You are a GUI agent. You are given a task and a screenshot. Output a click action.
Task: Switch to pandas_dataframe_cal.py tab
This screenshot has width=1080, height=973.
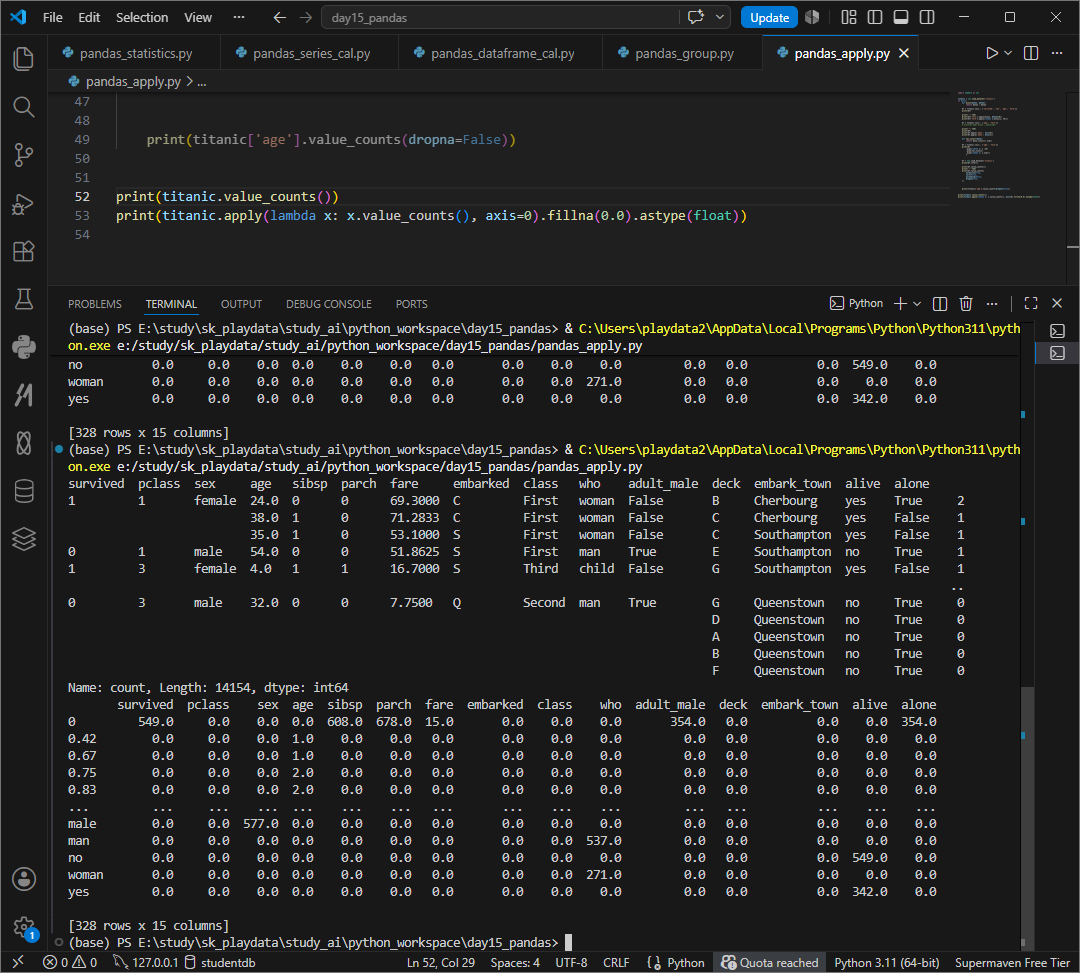501,53
